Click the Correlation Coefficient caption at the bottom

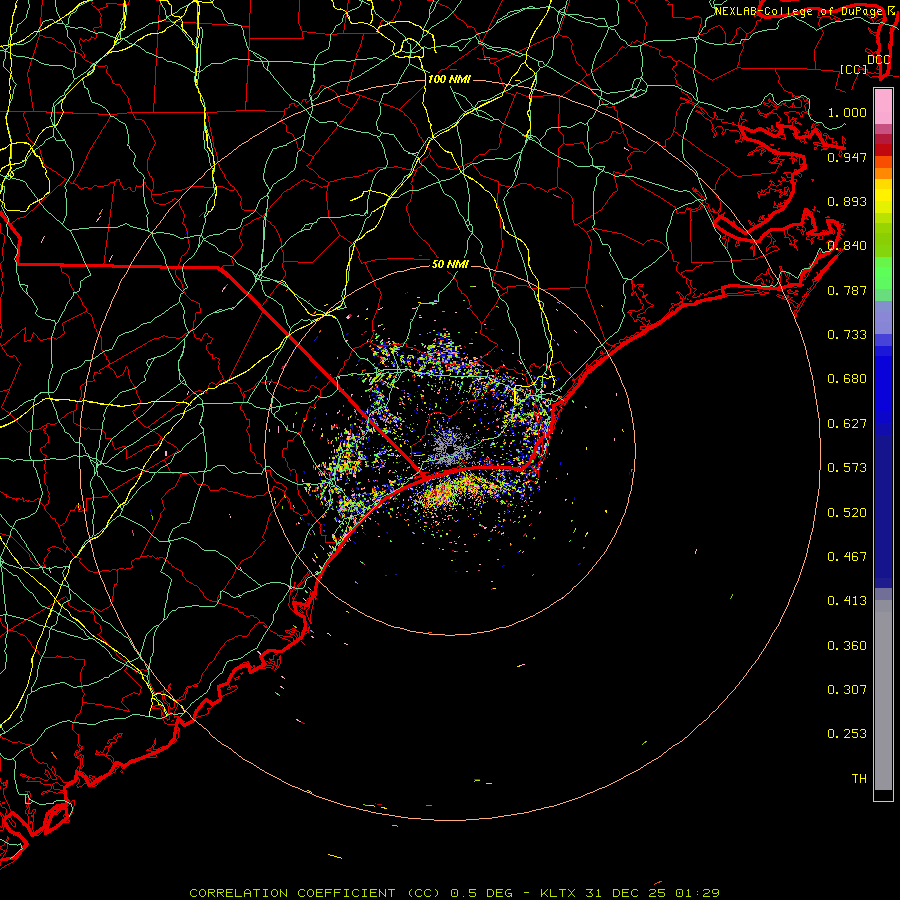(x=454, y=893)
